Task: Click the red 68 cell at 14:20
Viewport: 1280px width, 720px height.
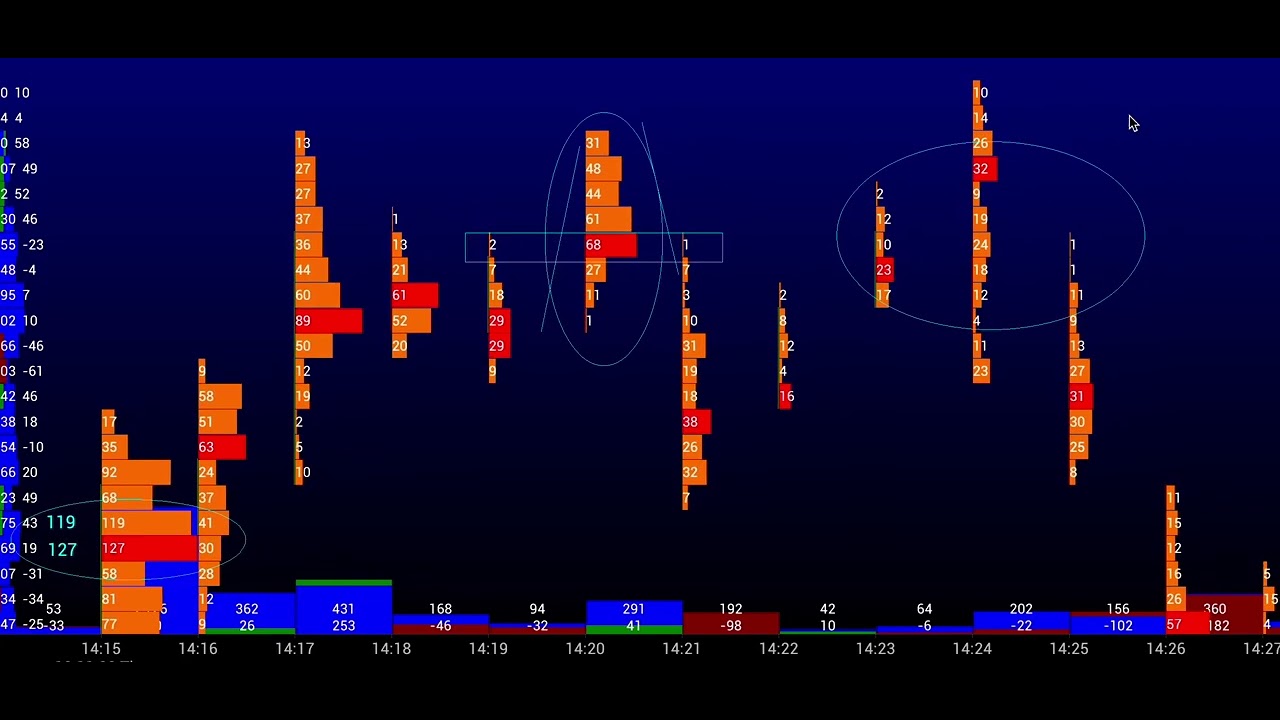Action: point(610,245)
